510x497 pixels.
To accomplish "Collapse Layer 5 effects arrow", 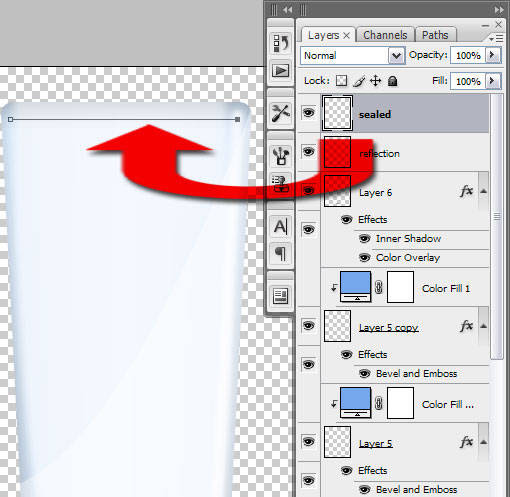I will [483, 442].
